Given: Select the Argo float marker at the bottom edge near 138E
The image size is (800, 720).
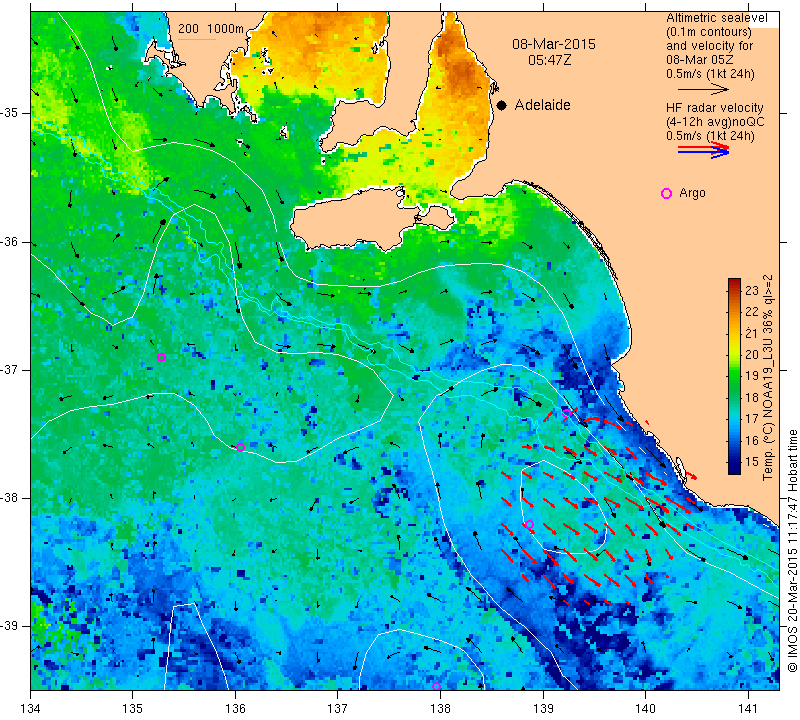Looking at the screenshot, I should (436, 686).
